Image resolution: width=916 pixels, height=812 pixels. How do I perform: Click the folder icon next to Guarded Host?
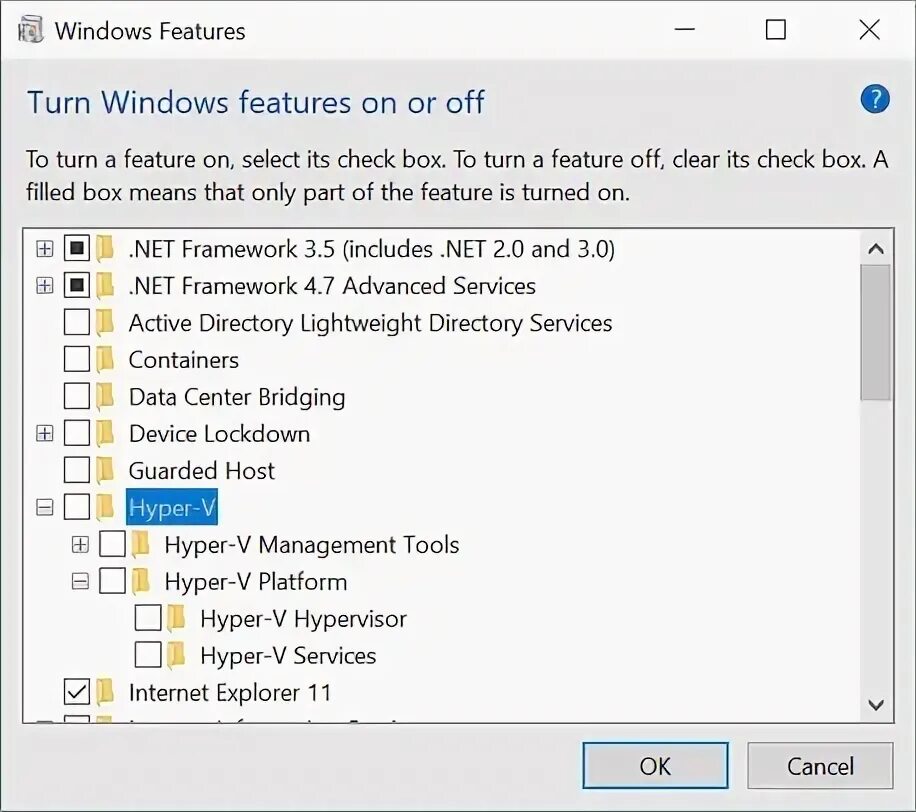pos(105,471)
